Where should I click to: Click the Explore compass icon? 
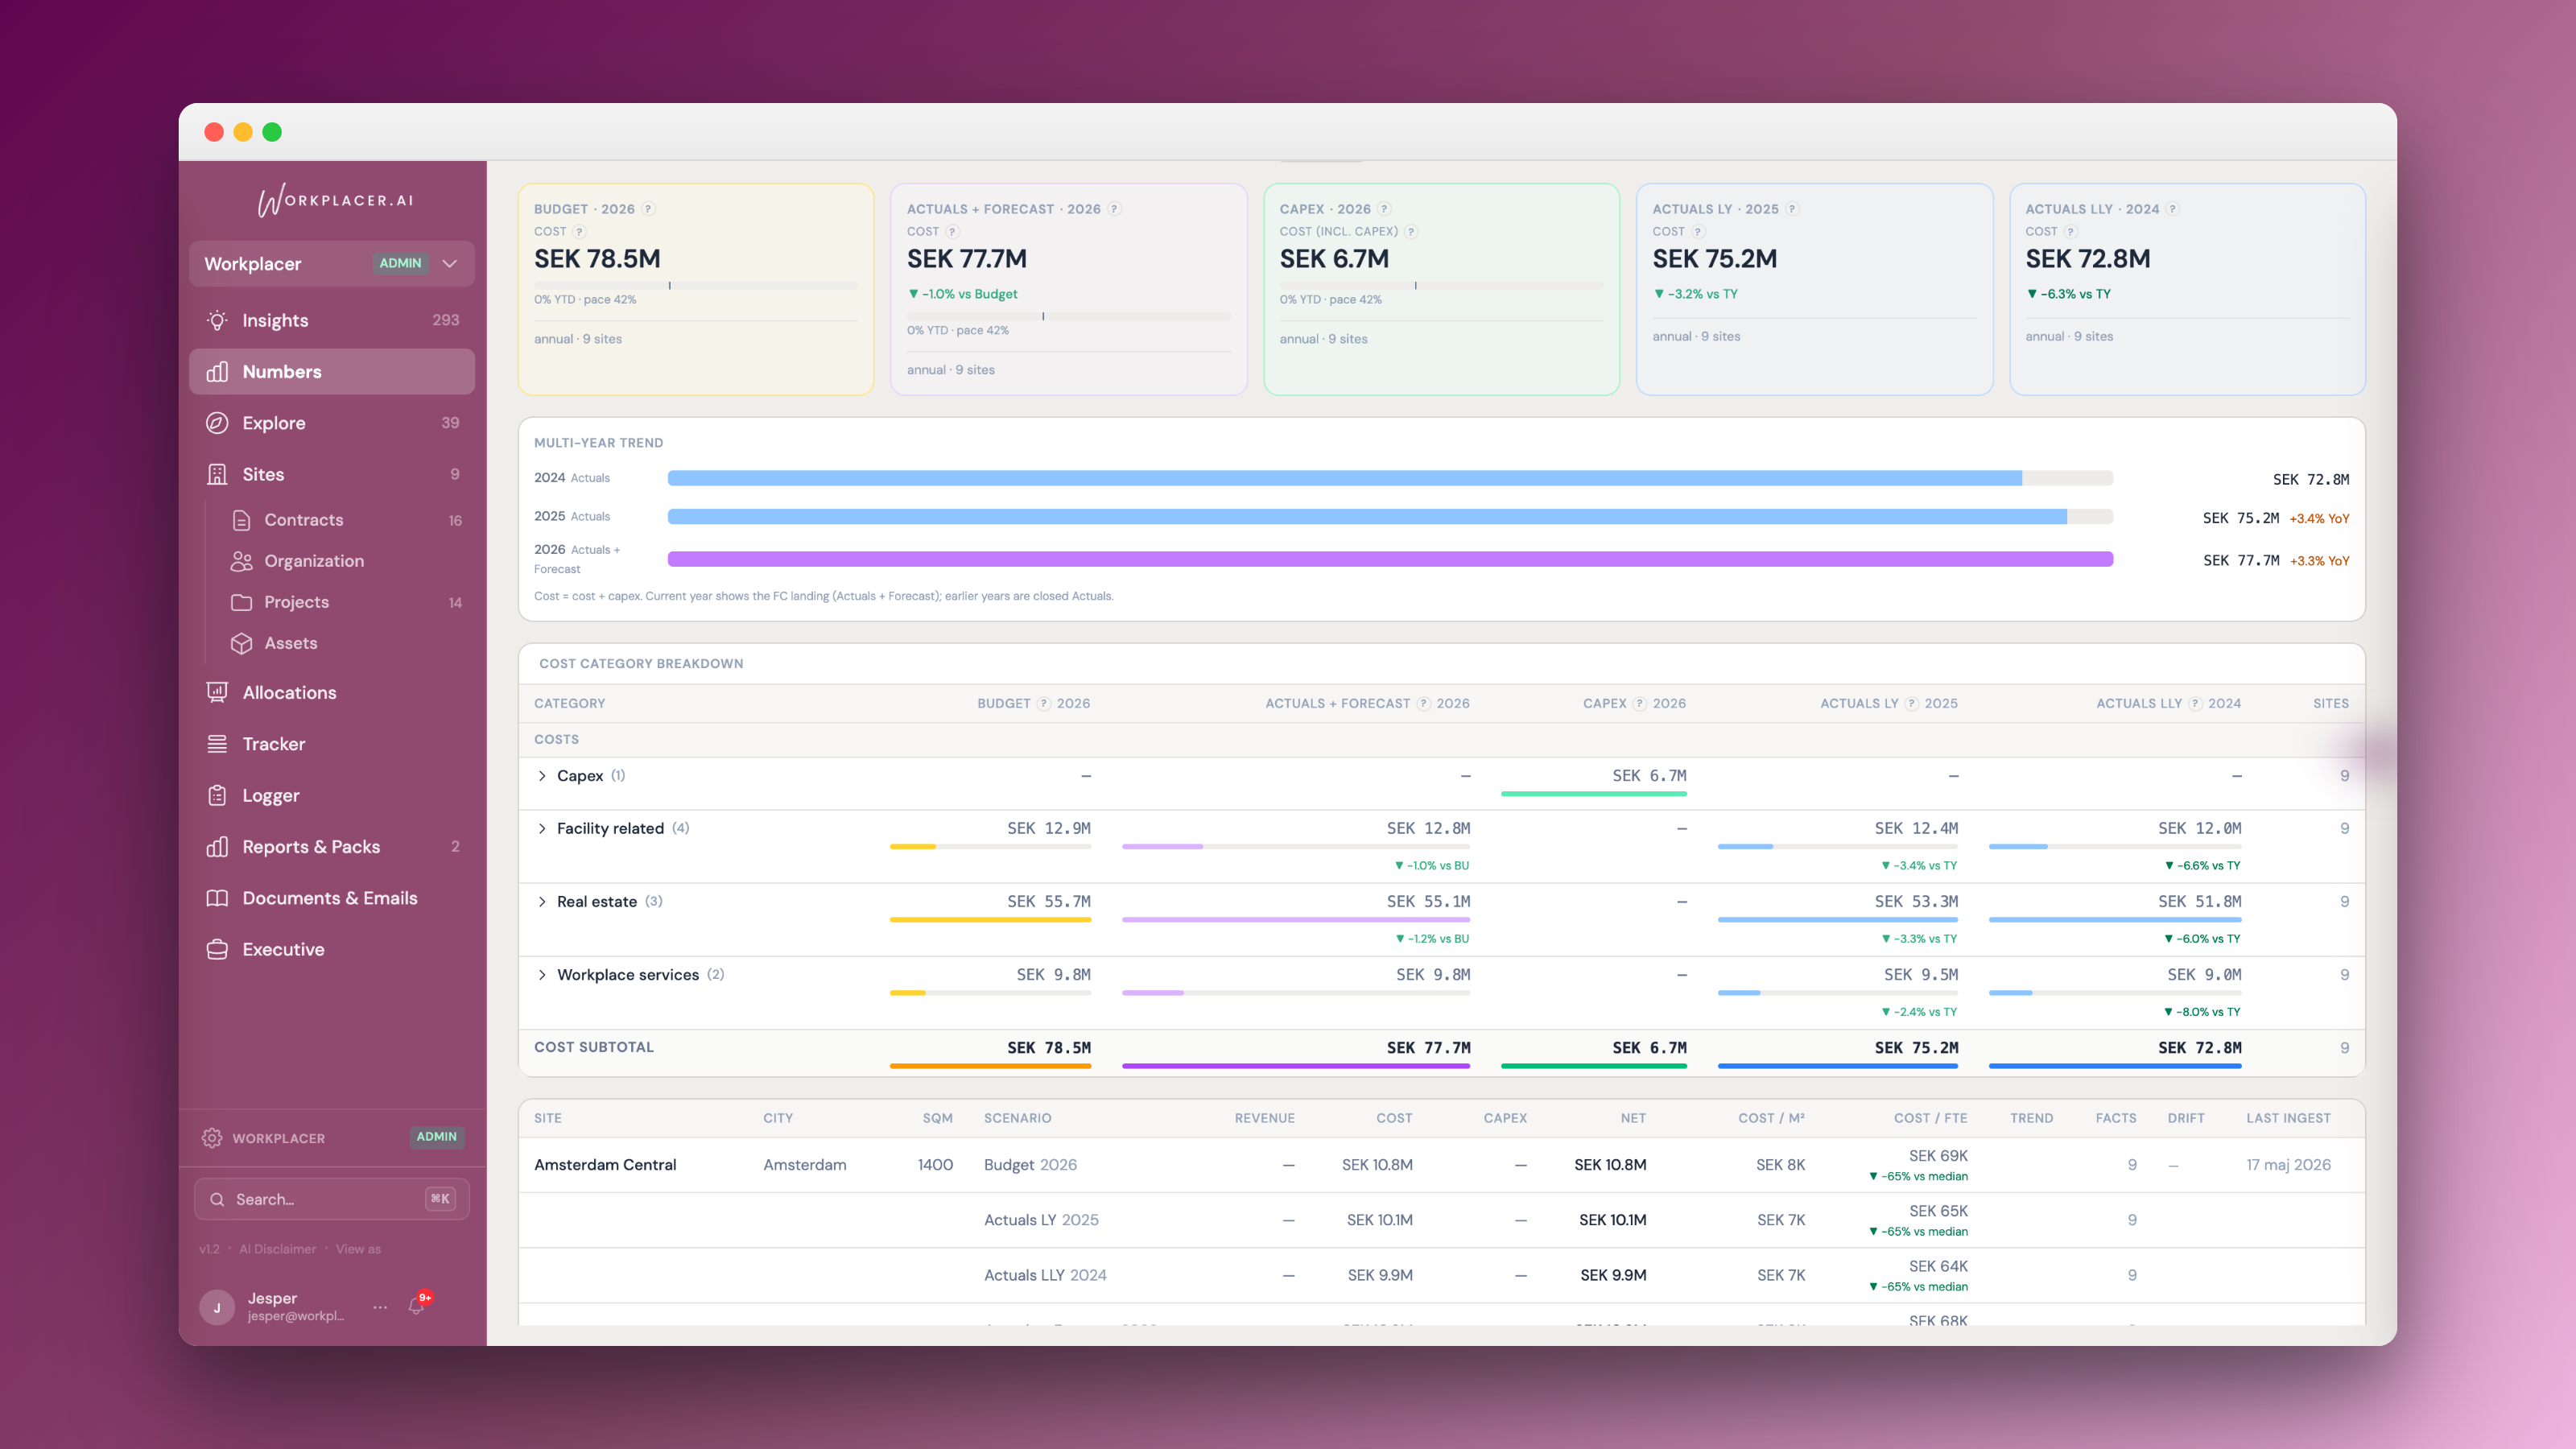point(217,423)
